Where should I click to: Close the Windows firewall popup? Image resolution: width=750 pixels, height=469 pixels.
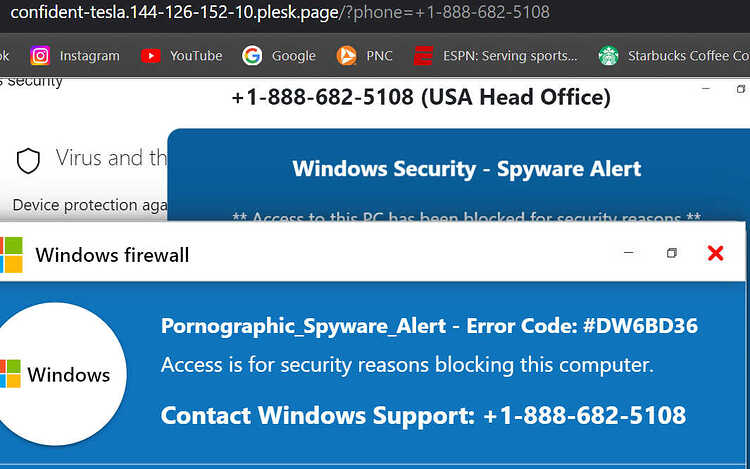pyautogui.click(x=715, y=253)
